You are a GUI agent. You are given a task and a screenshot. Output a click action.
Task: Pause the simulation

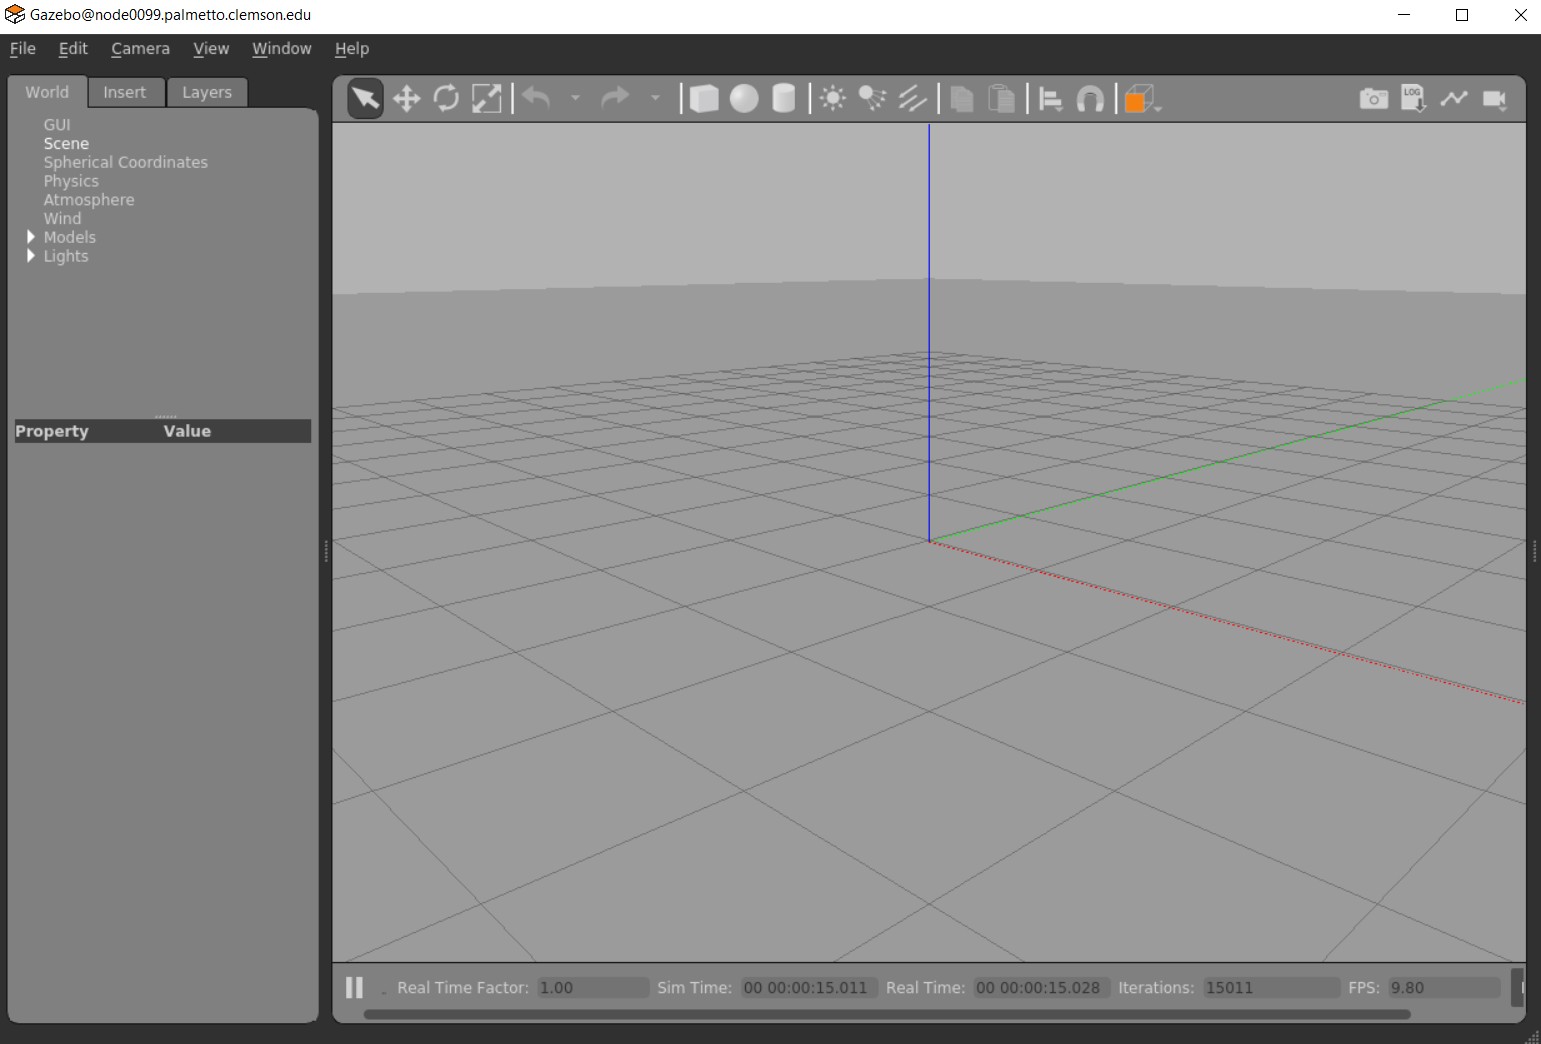coord(354,987)
